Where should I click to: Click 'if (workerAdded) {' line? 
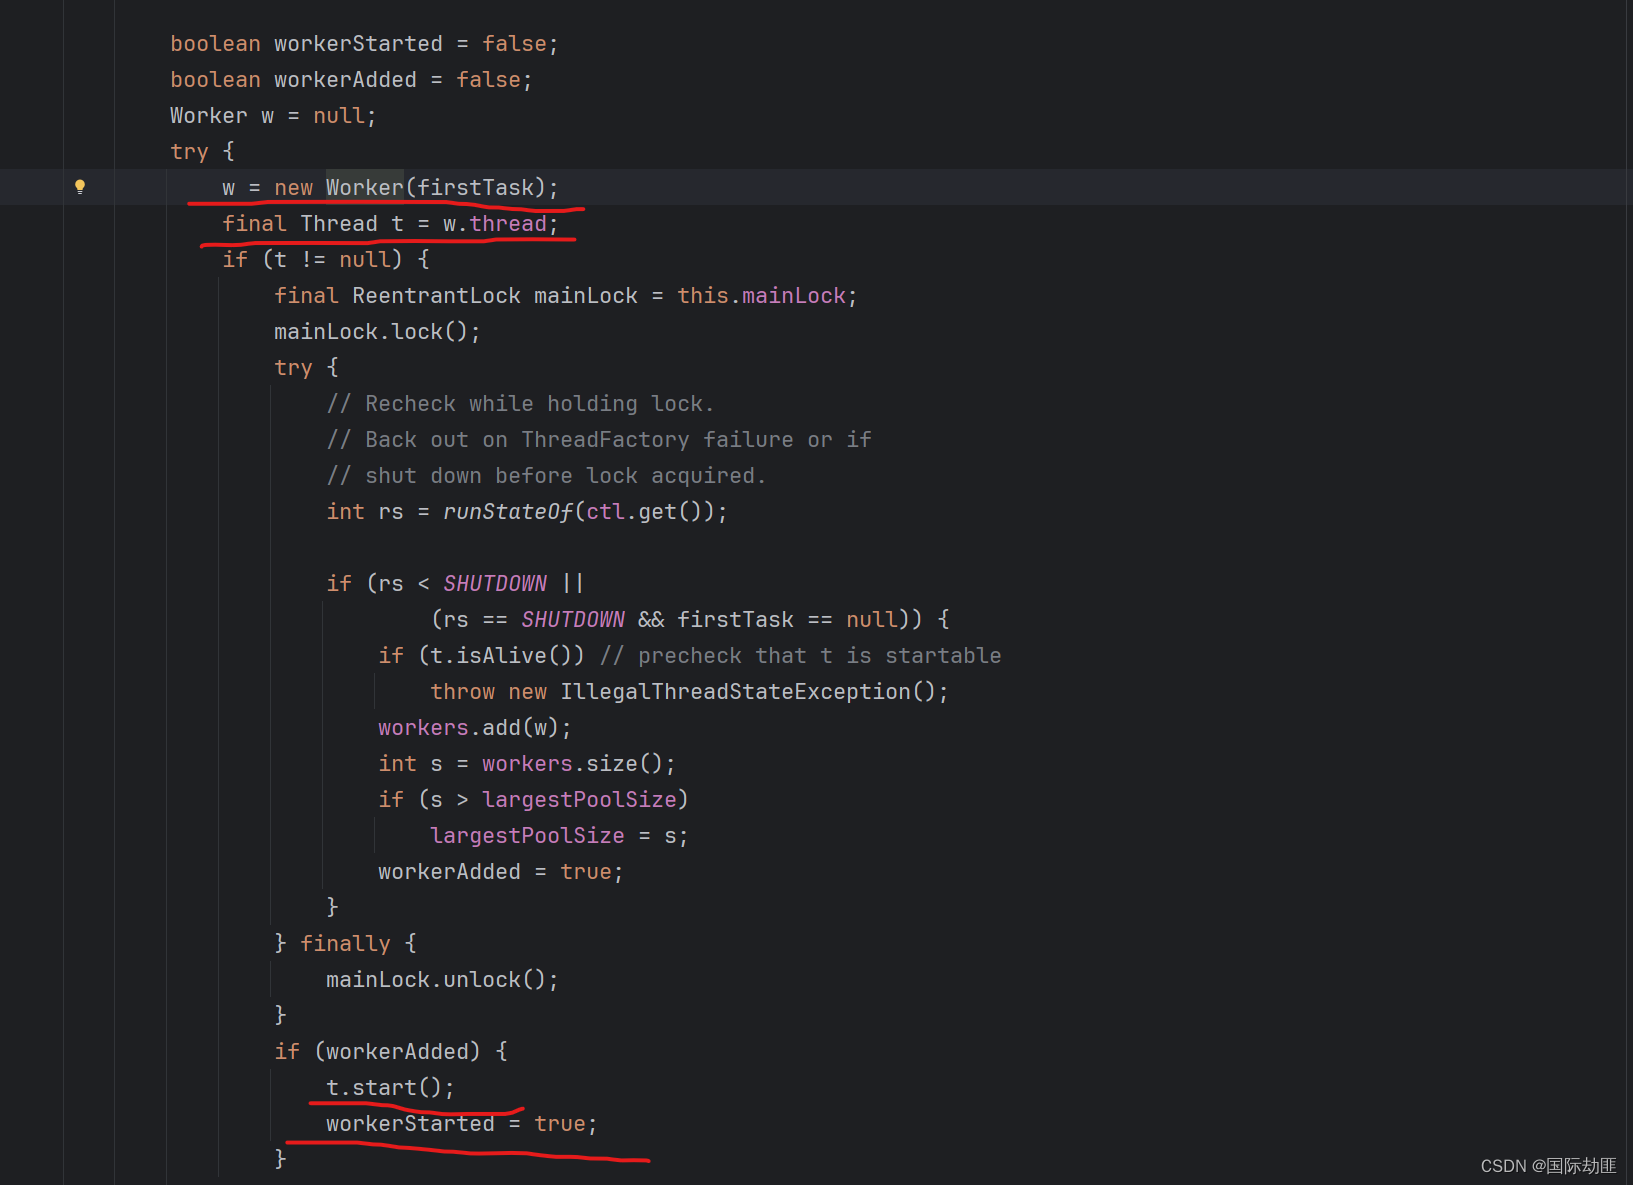click(391, 1052)
